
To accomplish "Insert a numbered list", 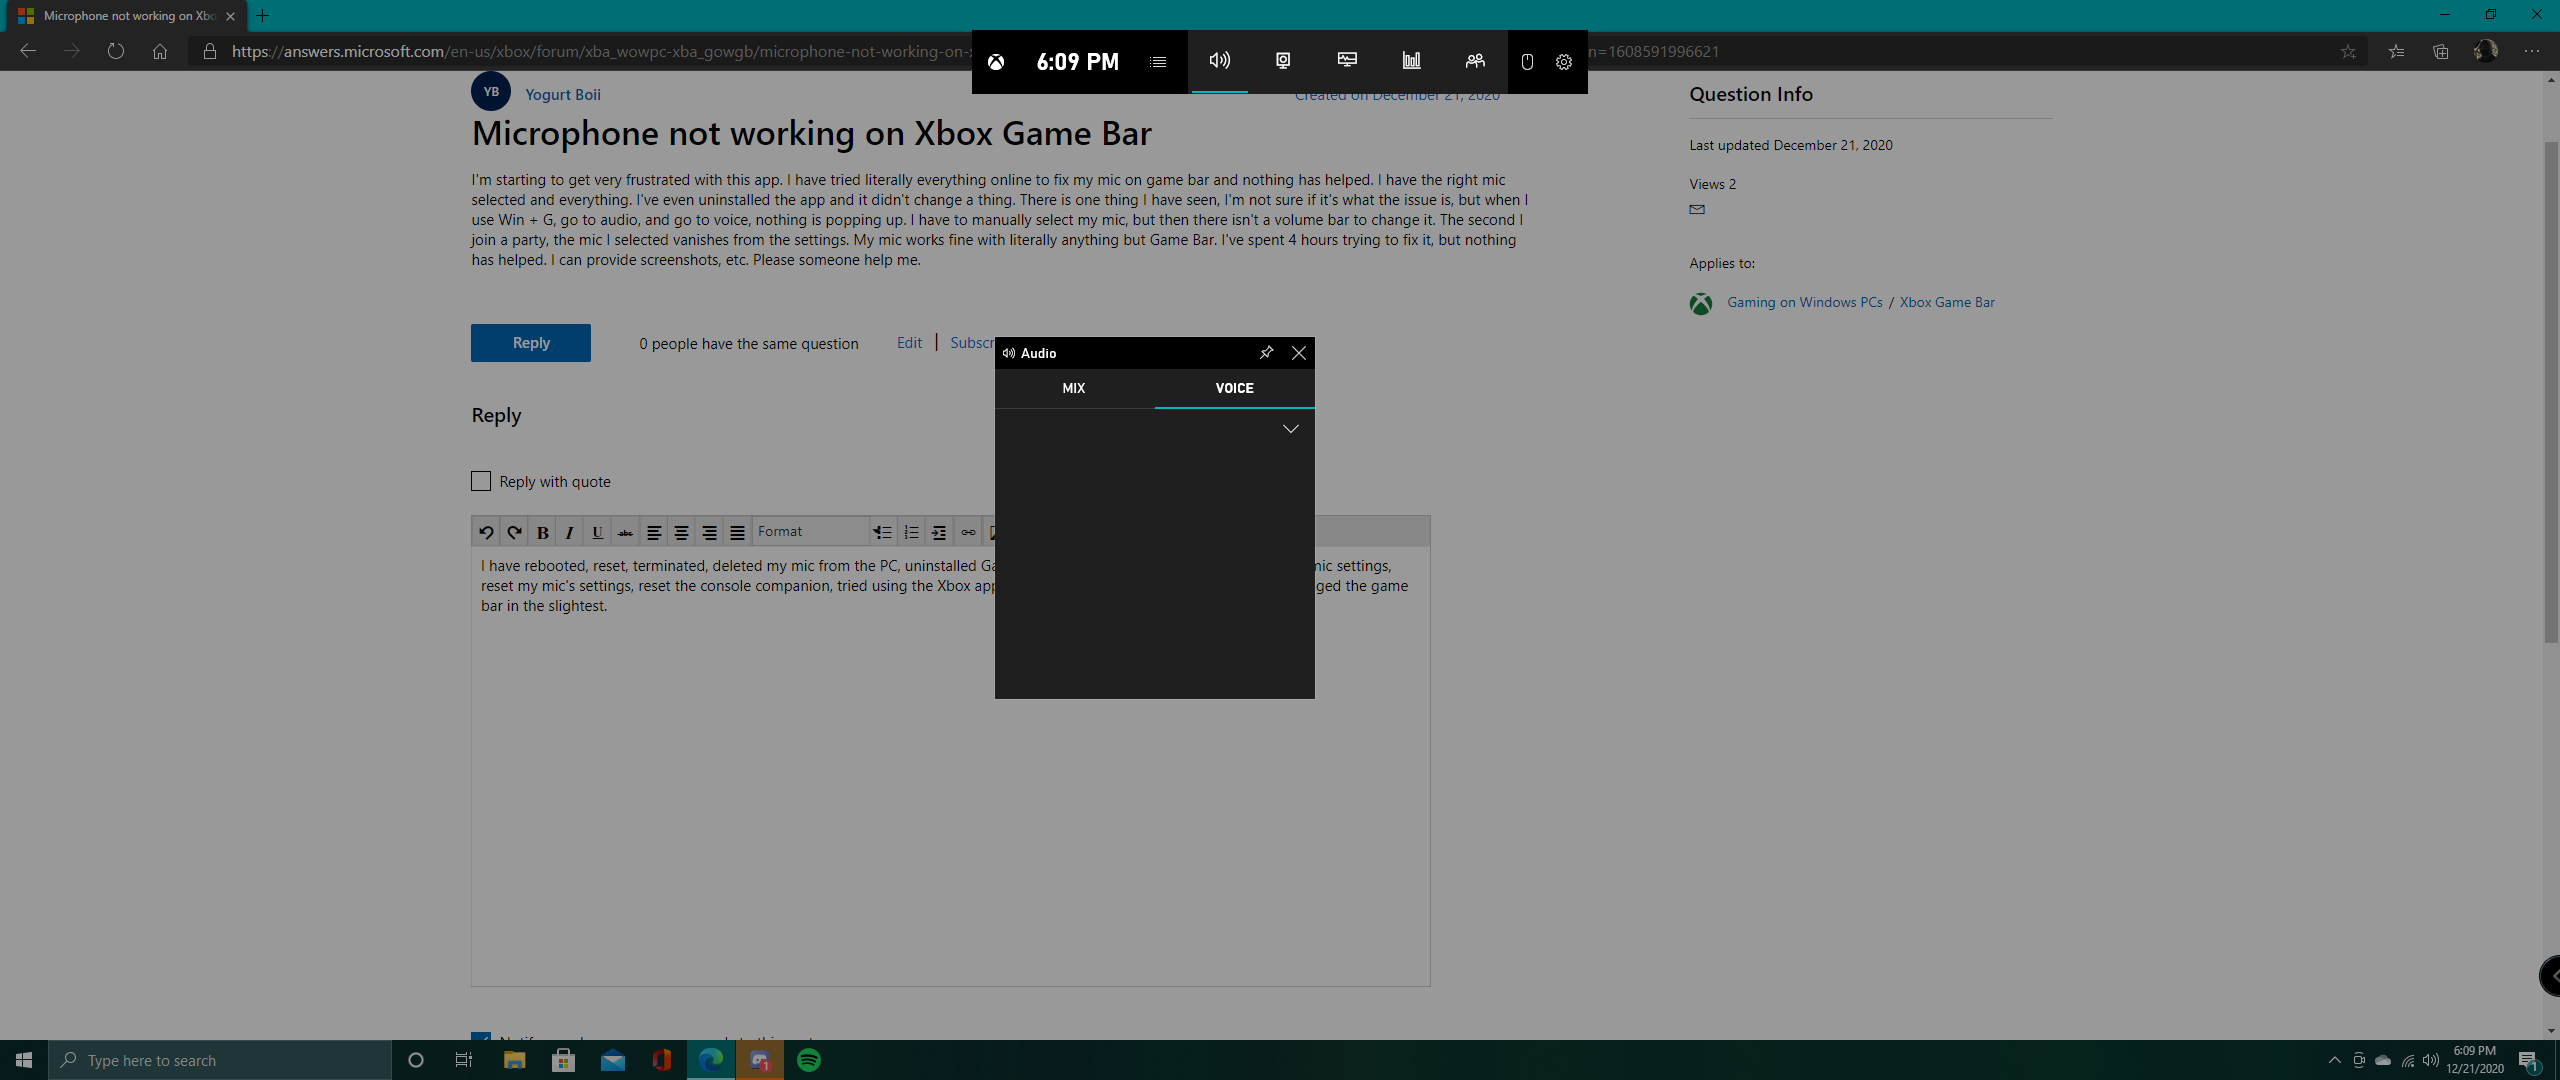I will click(x=911, y=532).
